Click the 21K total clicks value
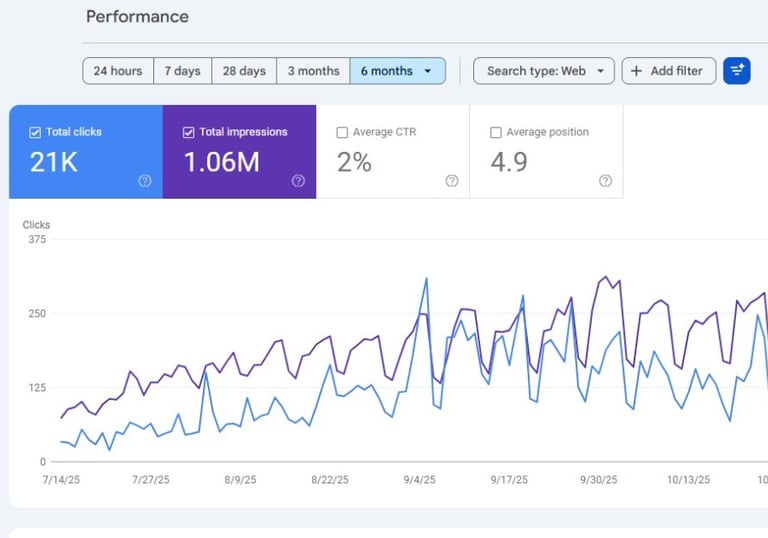The width and height of the screenshot is (768, 538). click(x=54, y=162)
